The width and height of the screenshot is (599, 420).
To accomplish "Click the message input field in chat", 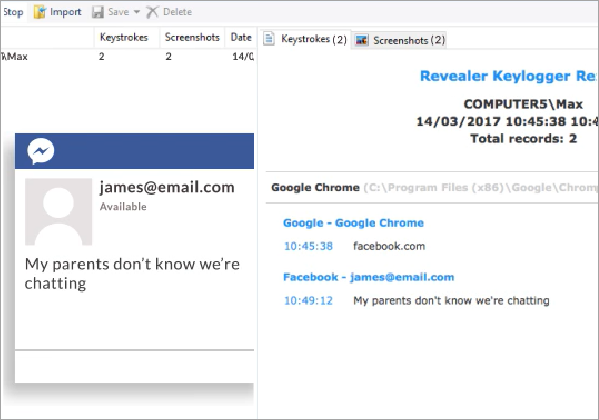I will pos(134,366).
